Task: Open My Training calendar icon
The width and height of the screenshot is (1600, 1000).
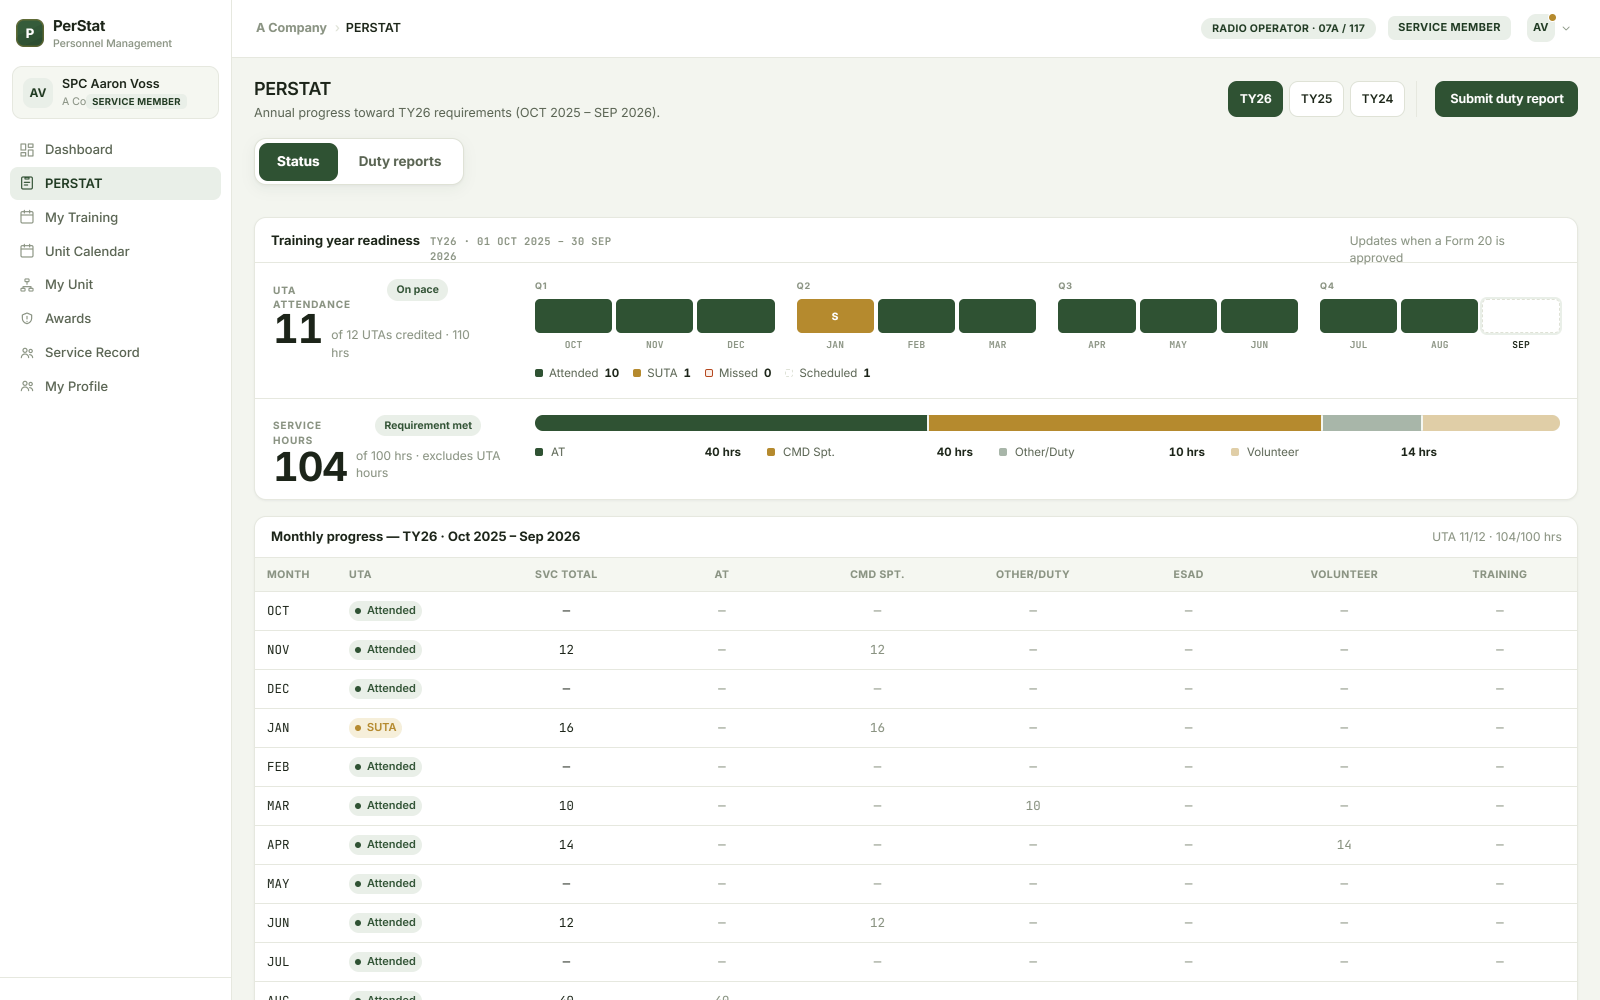Action: coord(27,217)
